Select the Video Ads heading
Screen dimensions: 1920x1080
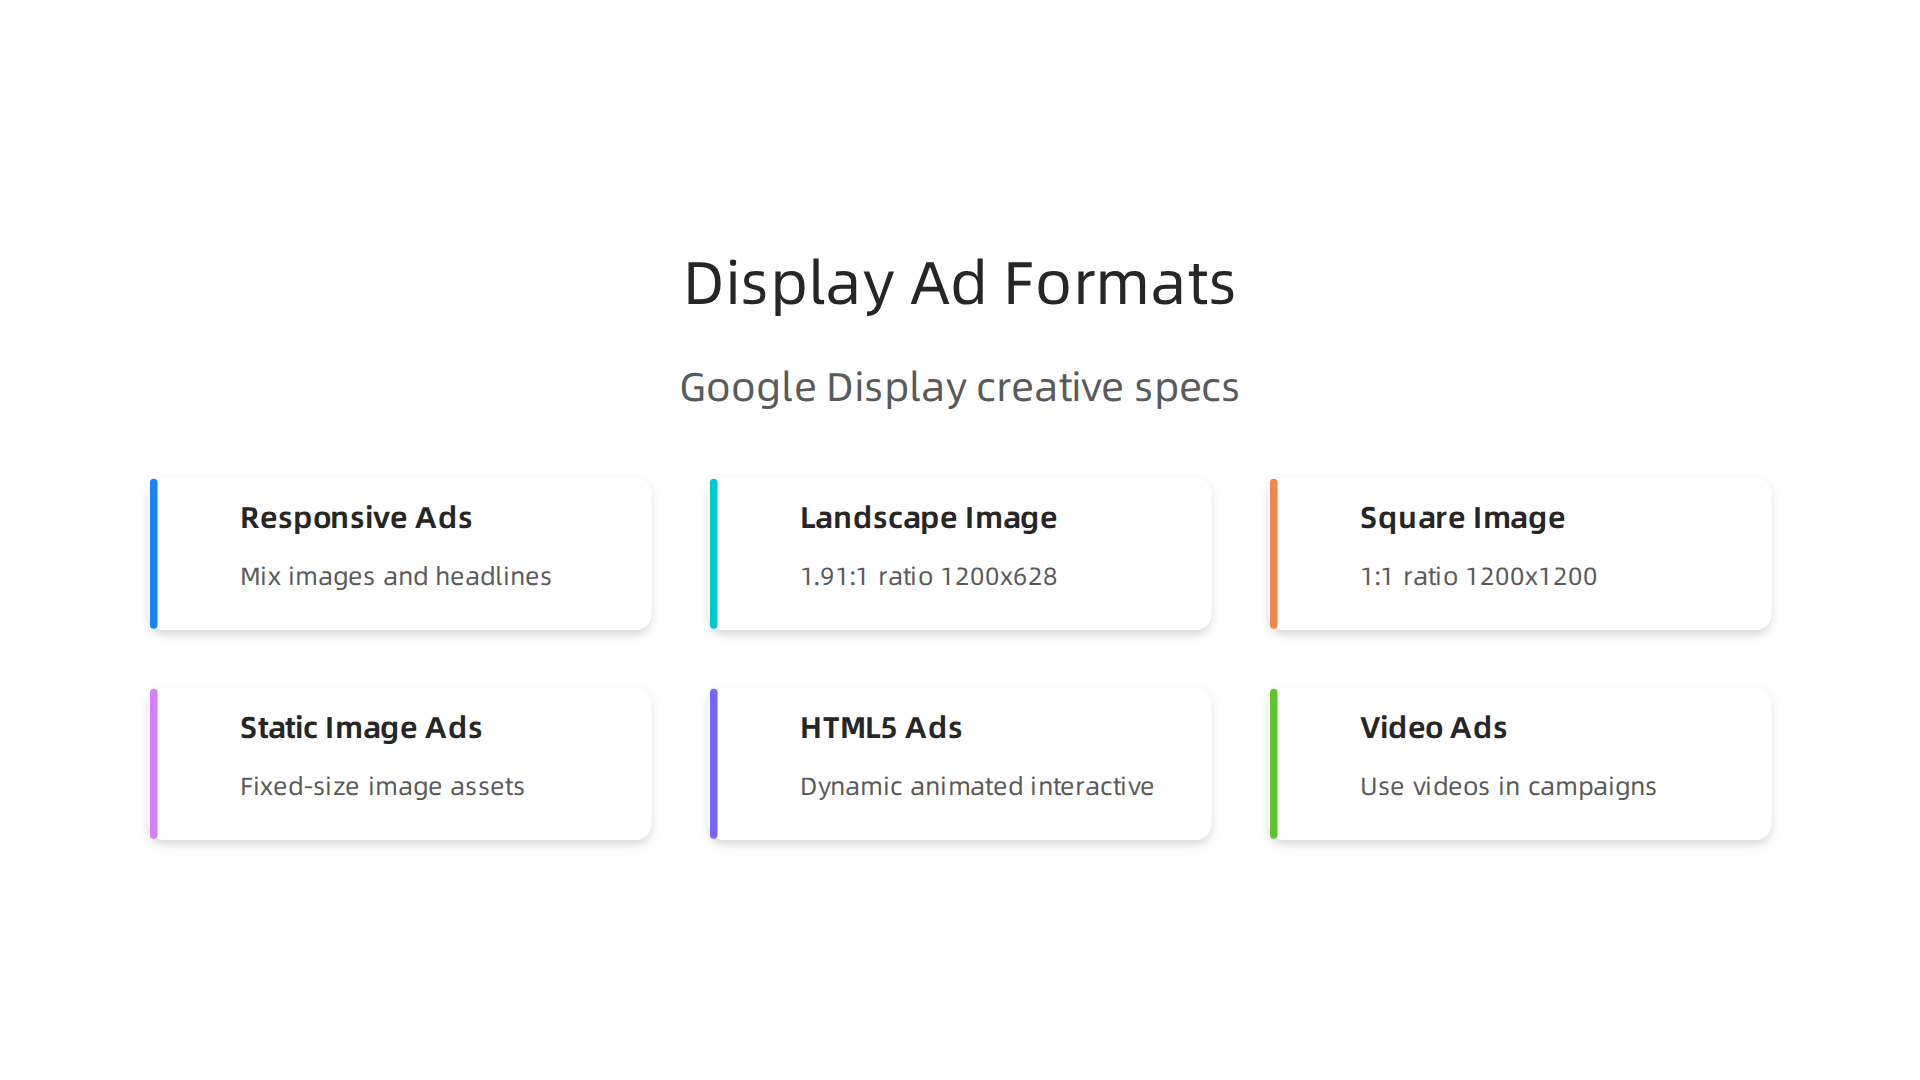click(x=1433, y=728)
